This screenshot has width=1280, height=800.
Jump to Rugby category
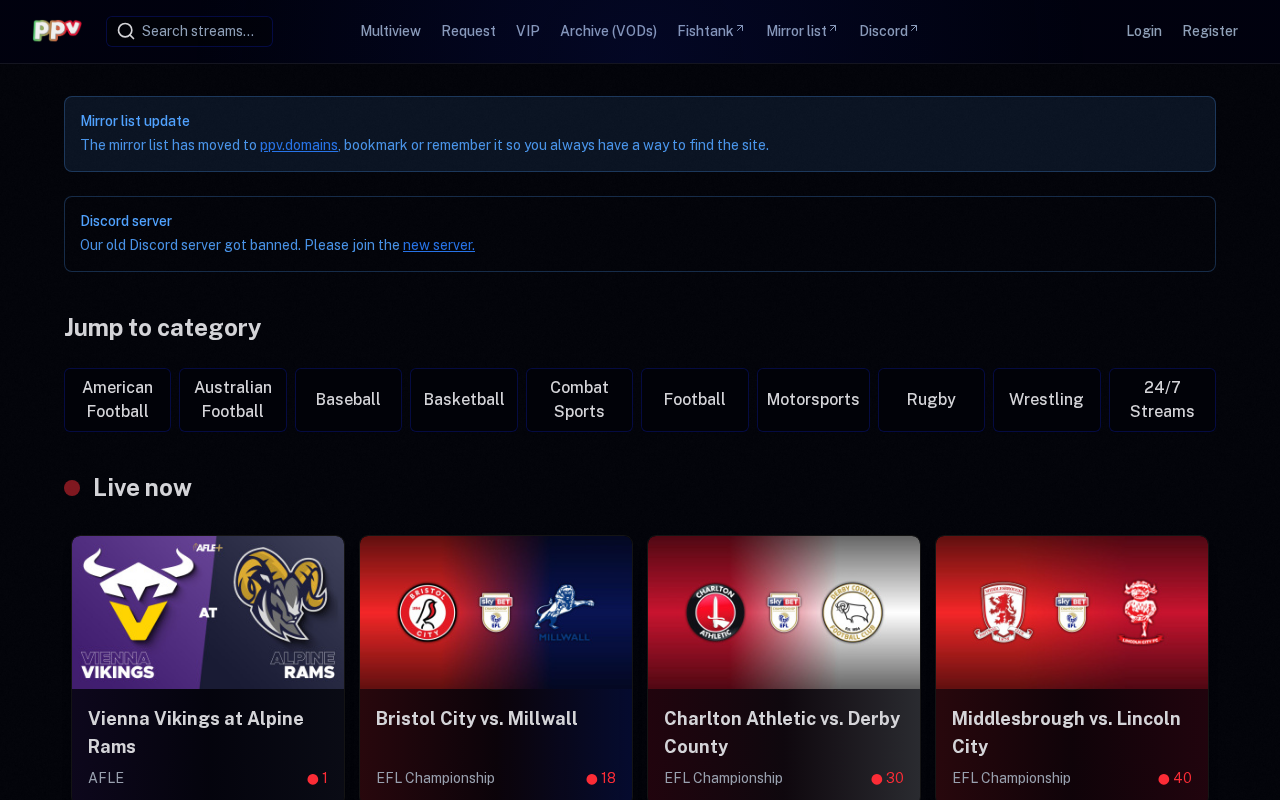coord(931,400)
